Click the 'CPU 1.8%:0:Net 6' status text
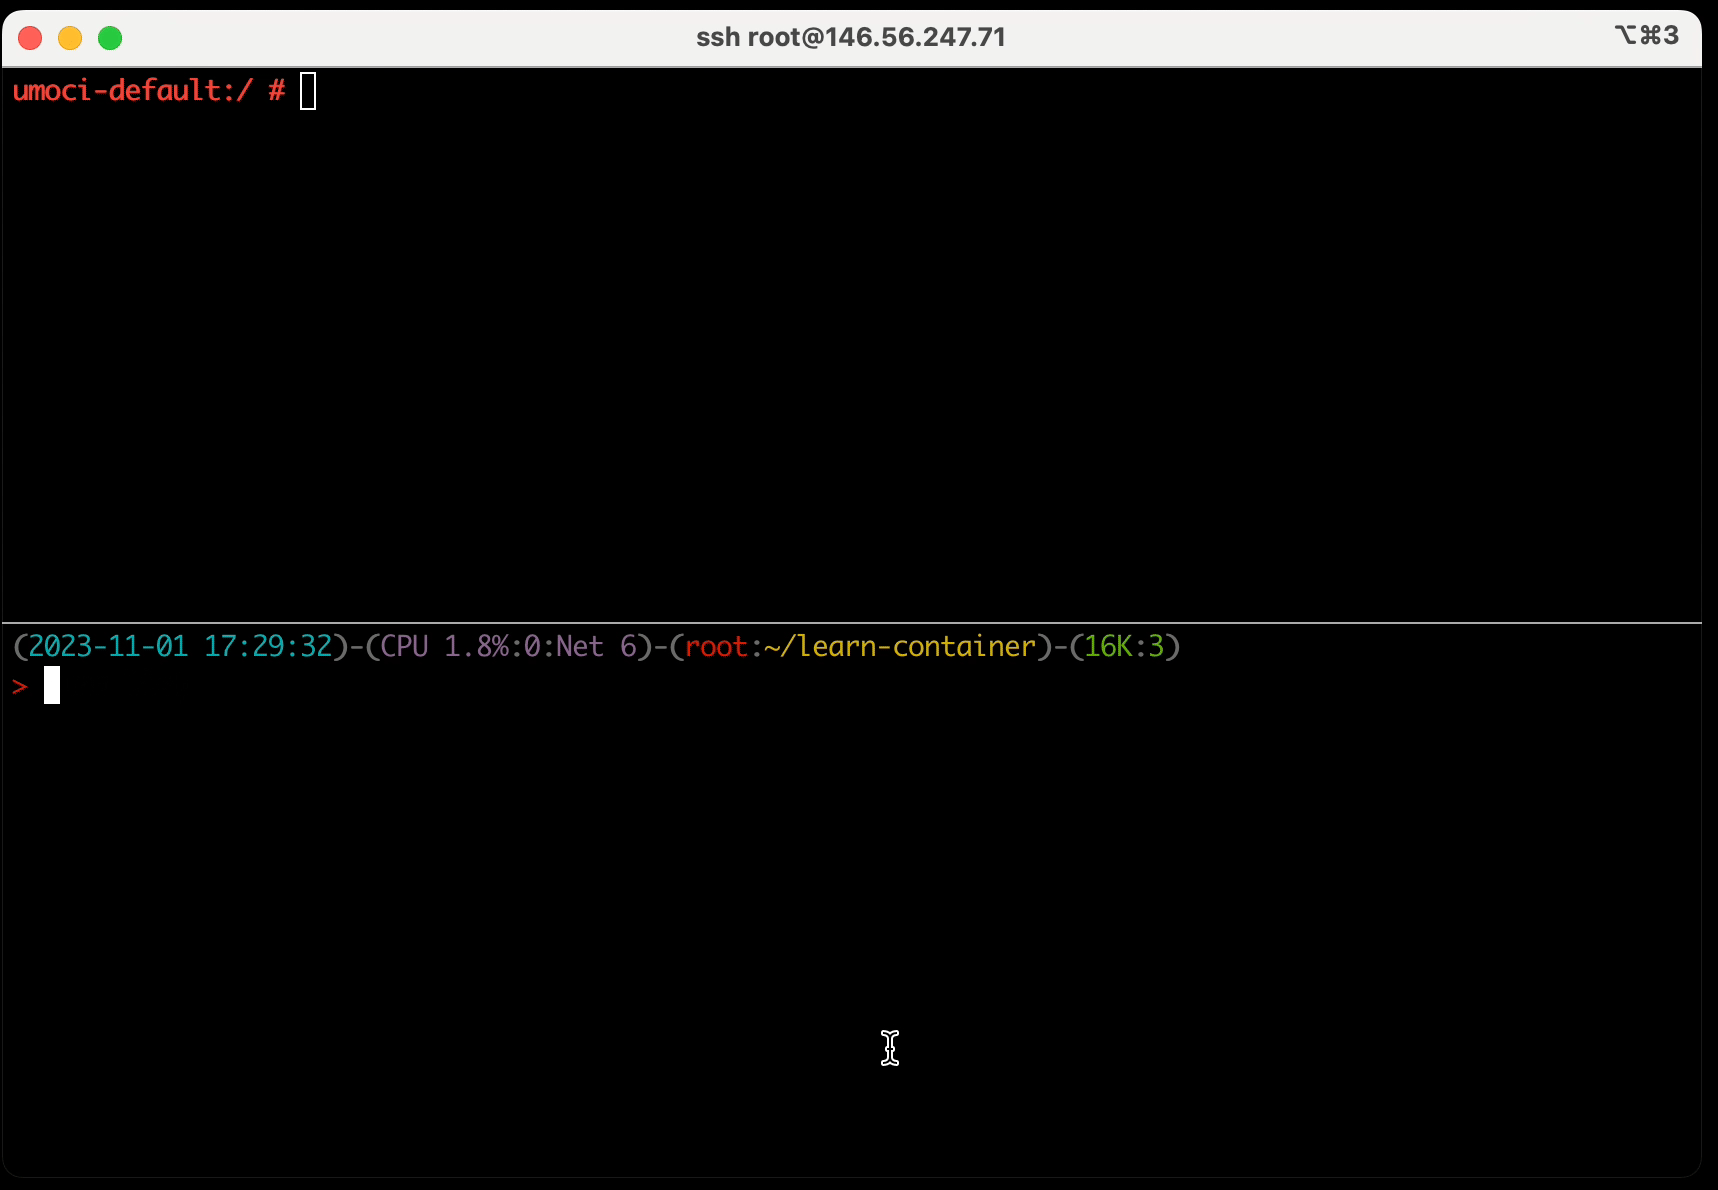 tap(509, 646)
